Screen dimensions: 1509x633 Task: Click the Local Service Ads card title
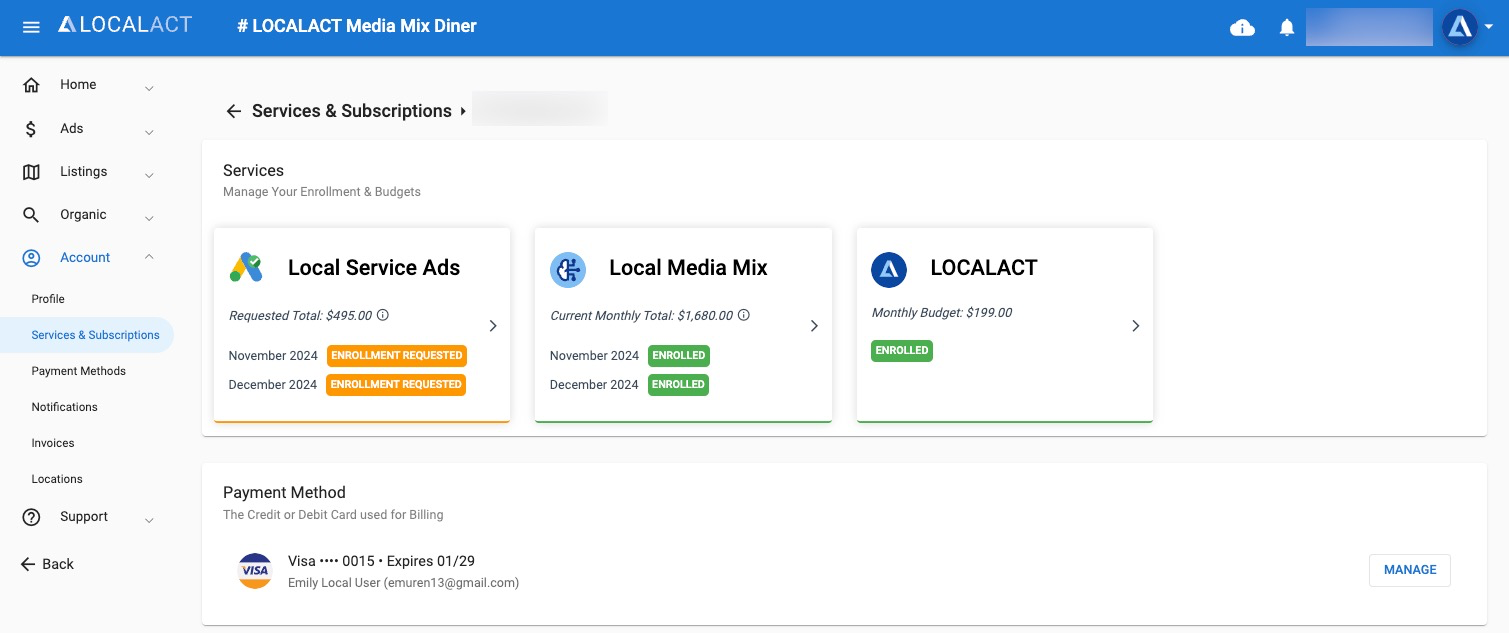374,268
